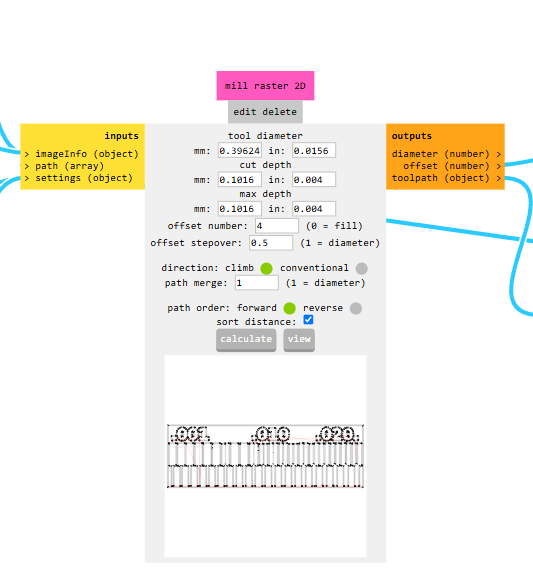Select the path (array) input connector
The image size is (533, 572).
tap(64, 166)
